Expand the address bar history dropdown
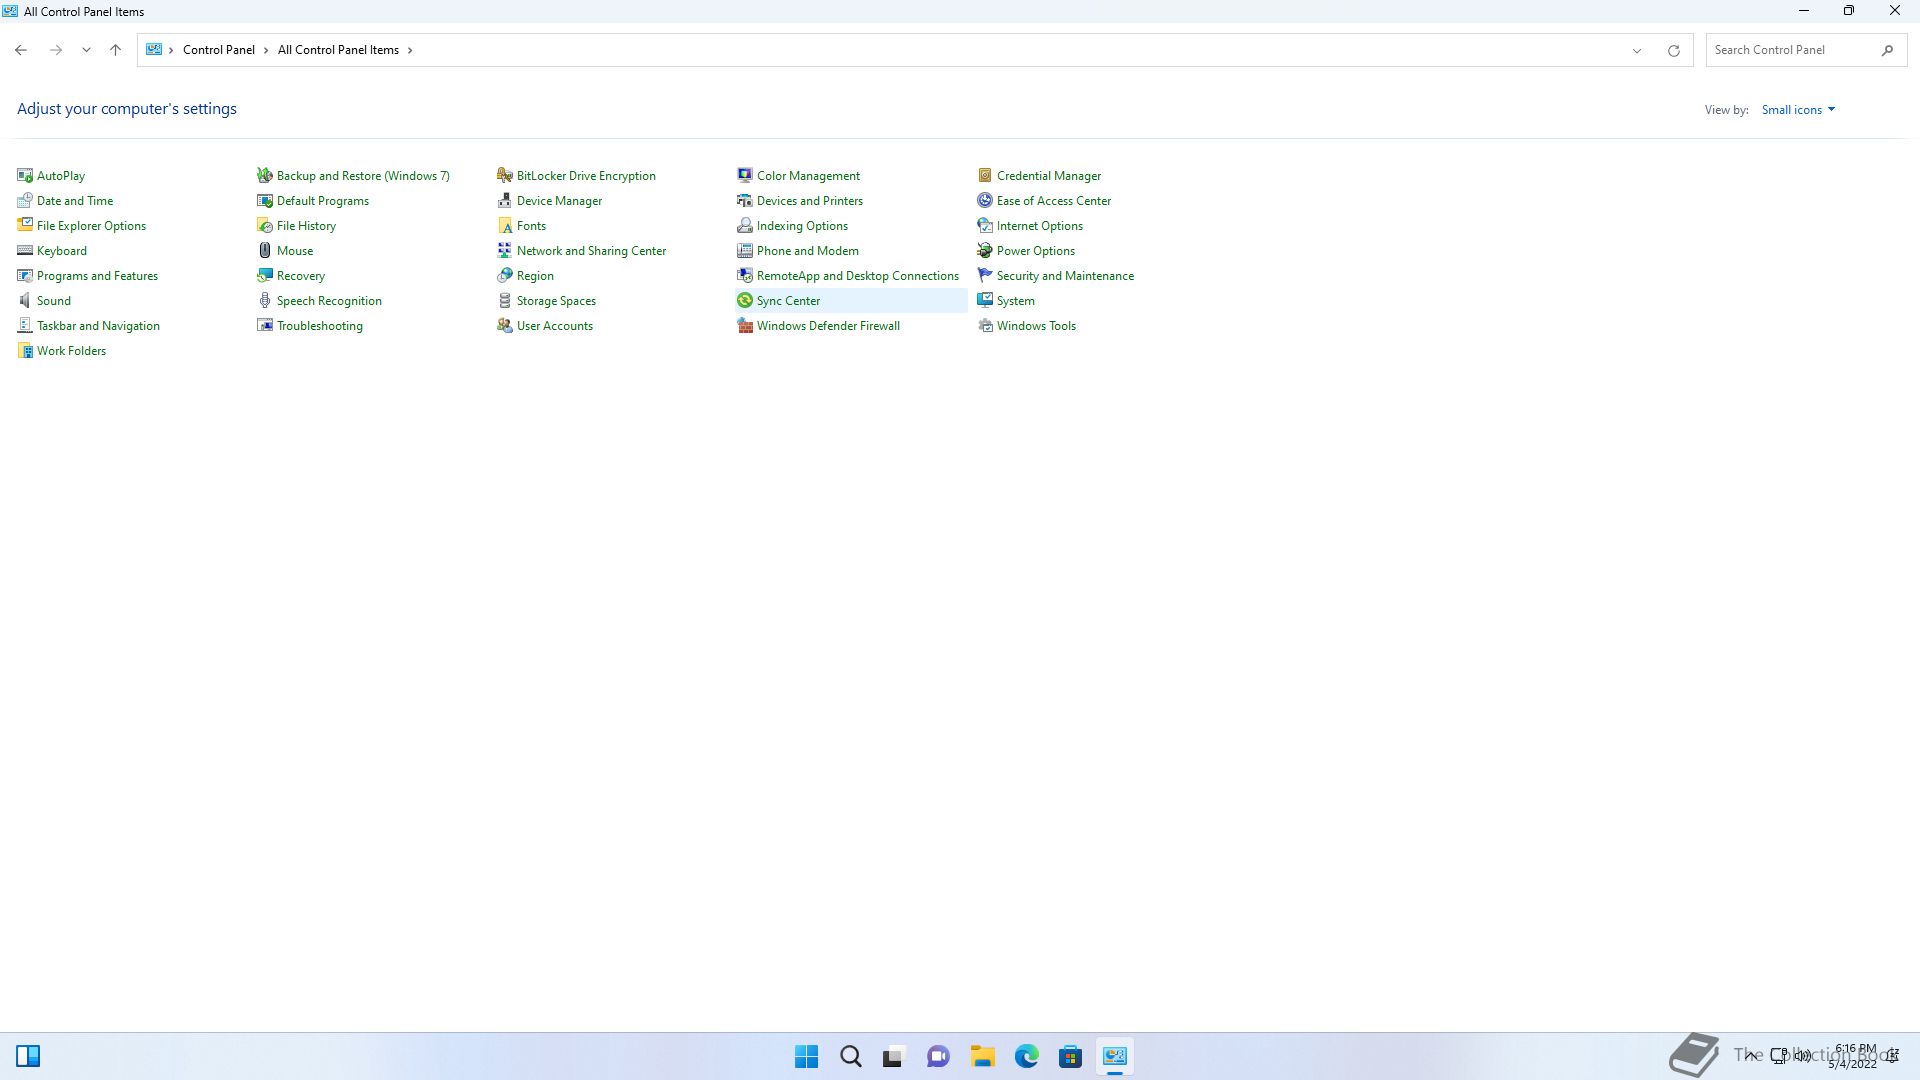Screen dimensions: 1920x1080 tap(1637, 50)
